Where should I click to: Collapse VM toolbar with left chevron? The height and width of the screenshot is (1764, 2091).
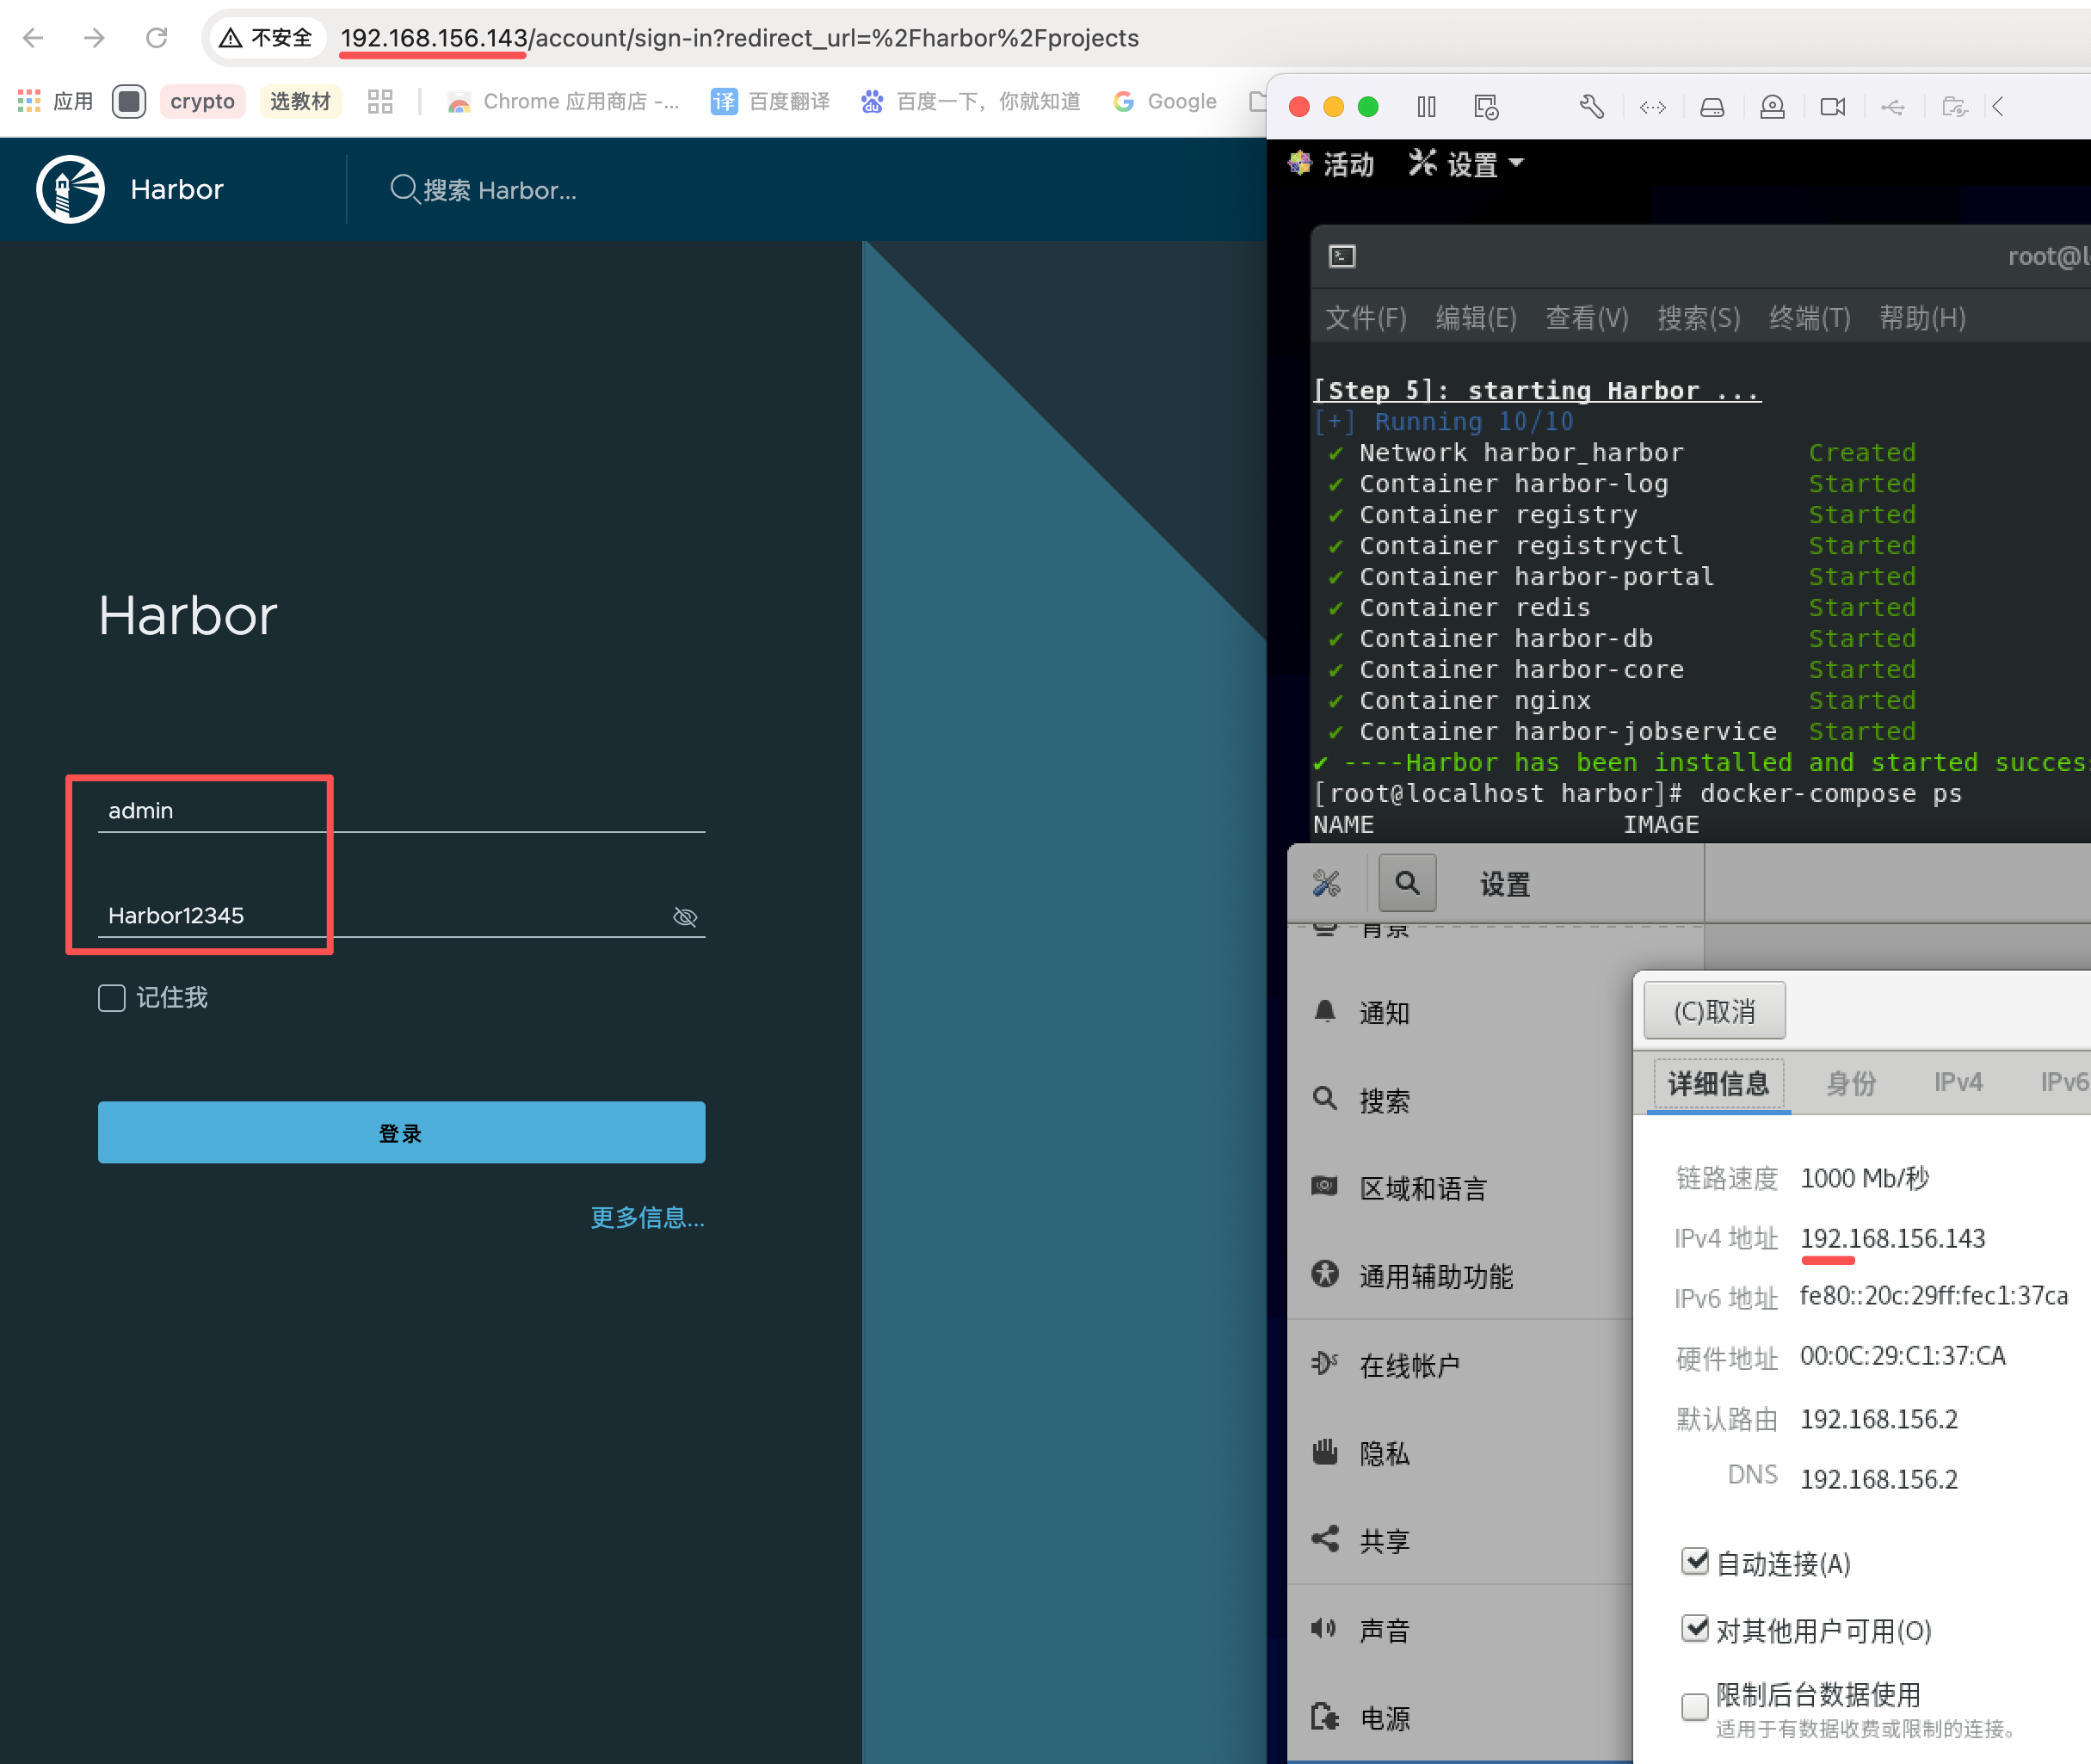point(1997,107)
